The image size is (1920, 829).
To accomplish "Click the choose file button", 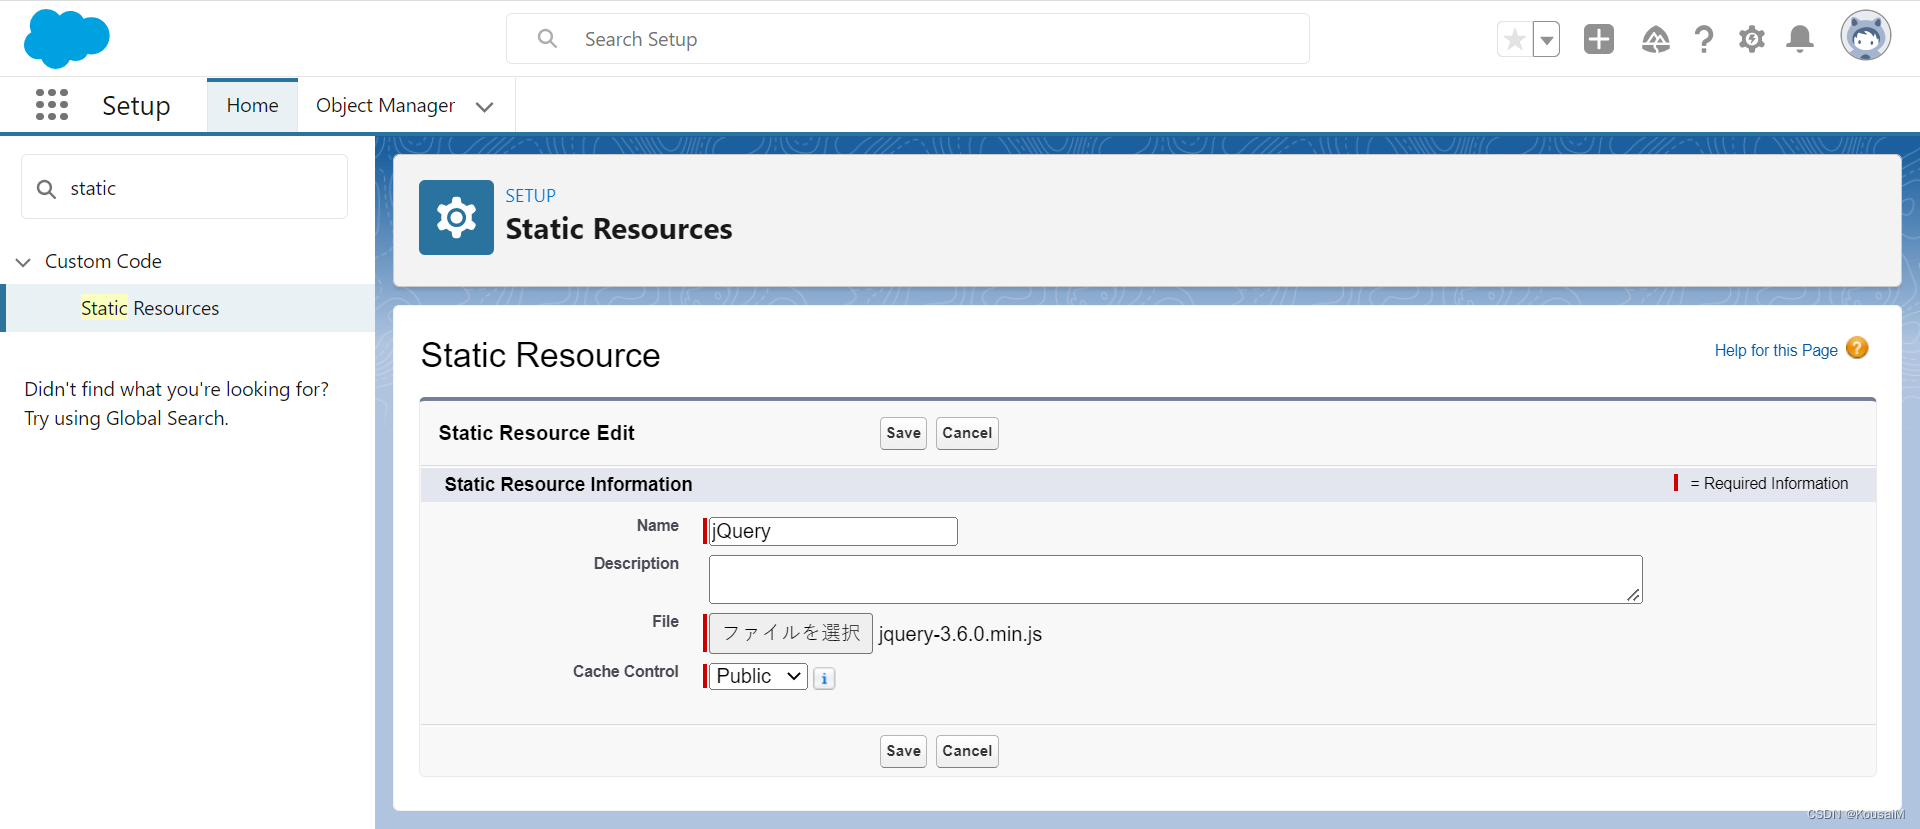I will click(791, 633).
